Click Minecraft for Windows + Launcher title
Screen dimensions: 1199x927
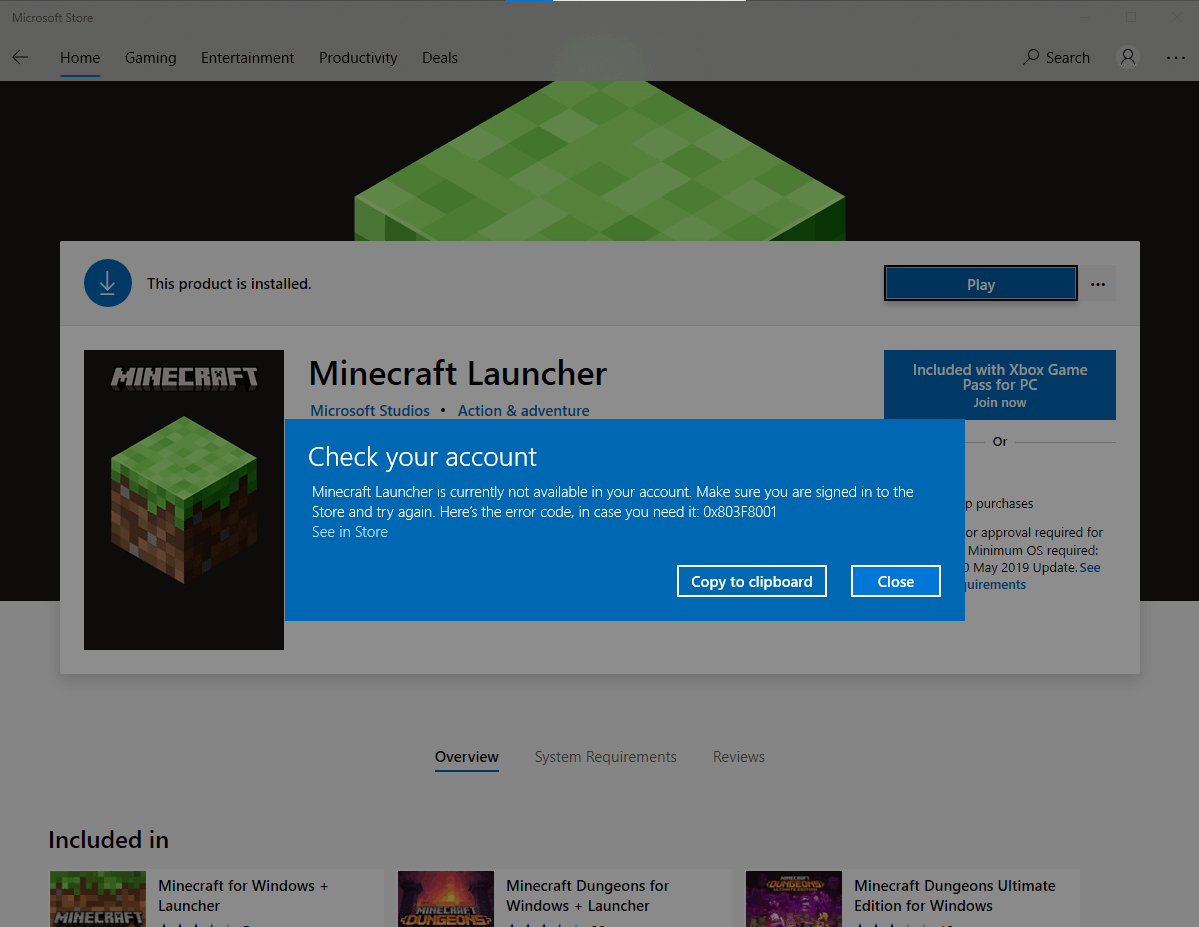pos(243,896)
